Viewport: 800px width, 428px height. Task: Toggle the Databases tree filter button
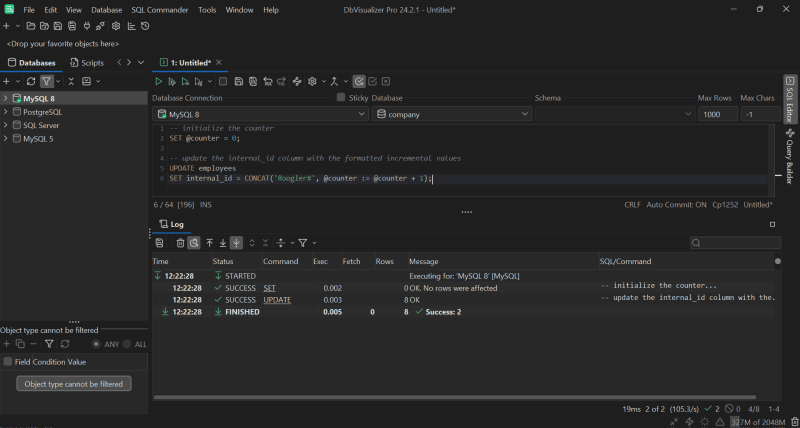click(46, 81)
